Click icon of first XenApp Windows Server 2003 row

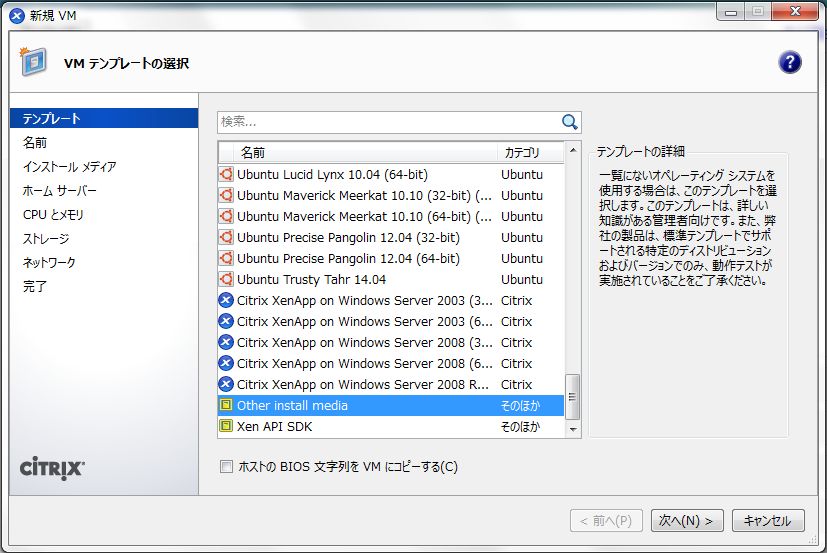[226, 301]
